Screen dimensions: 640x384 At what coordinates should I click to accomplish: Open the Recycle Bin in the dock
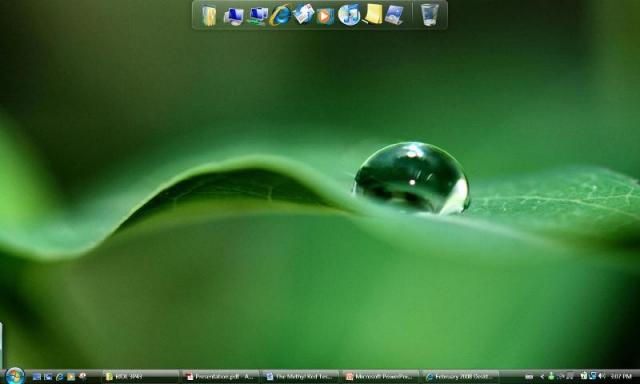pos(429,15)
